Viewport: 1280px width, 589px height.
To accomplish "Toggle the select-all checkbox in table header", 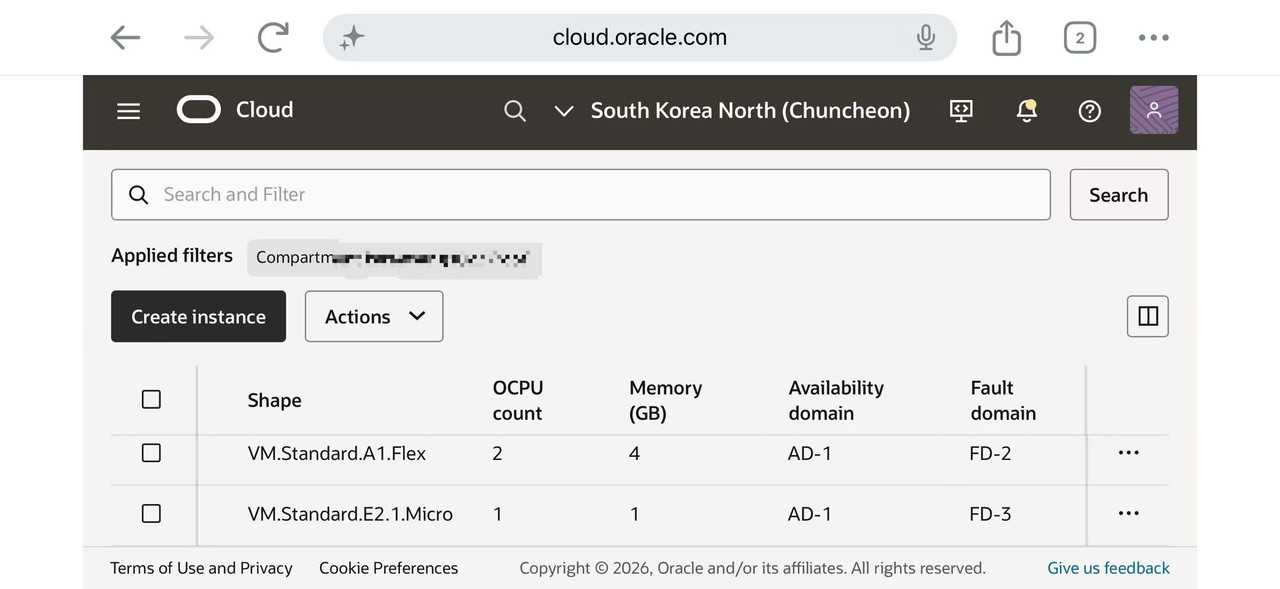I will tap(151, 399).
